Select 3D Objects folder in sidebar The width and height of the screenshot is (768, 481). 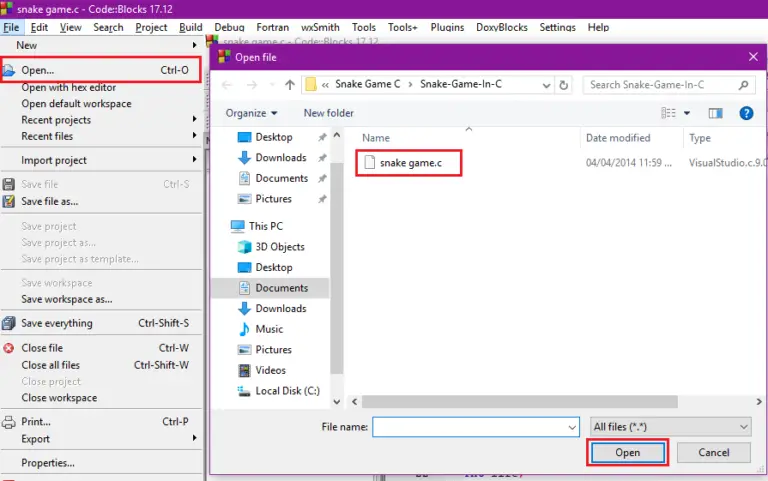pyautogui.click(x=279, y=247)
